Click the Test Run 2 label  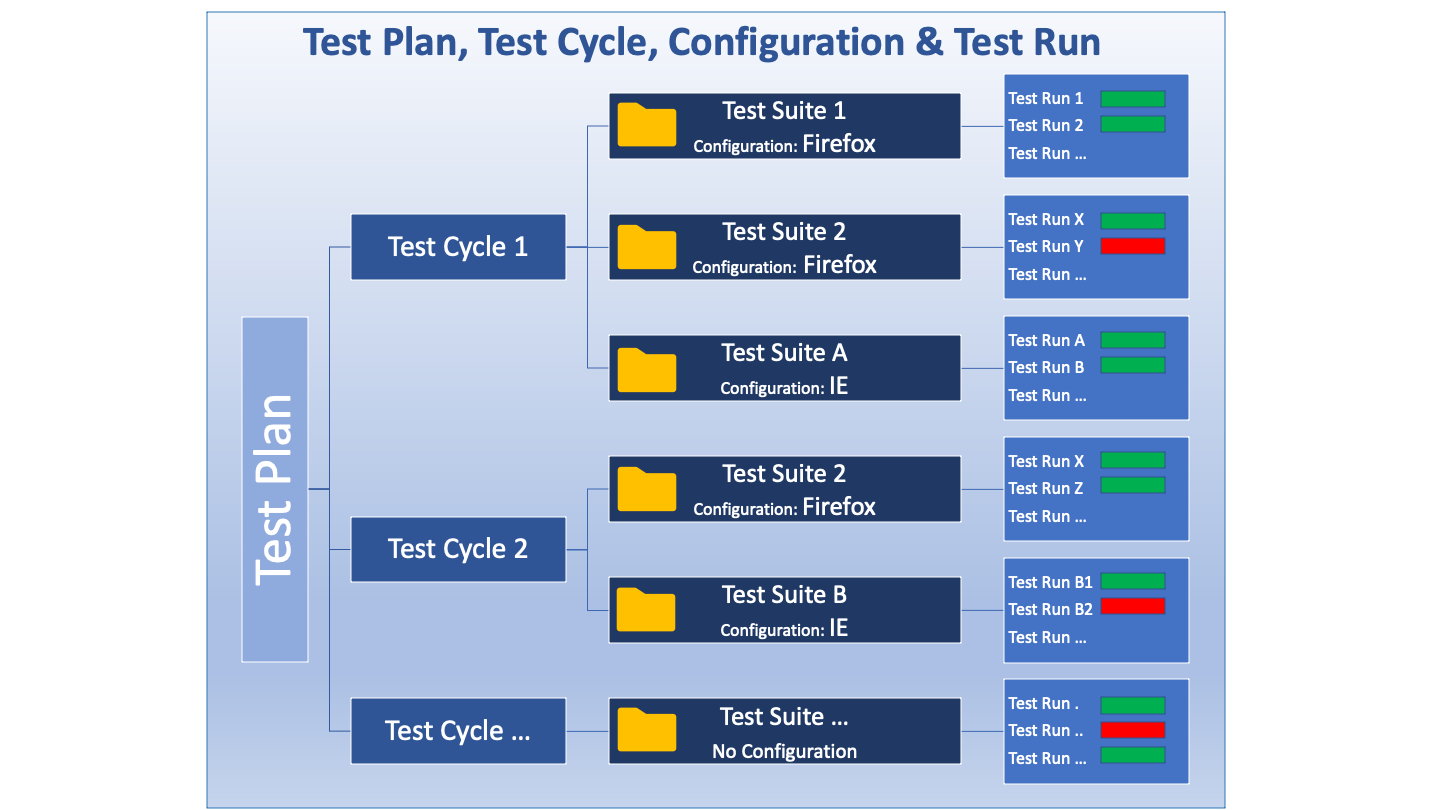pos(1046,125)
